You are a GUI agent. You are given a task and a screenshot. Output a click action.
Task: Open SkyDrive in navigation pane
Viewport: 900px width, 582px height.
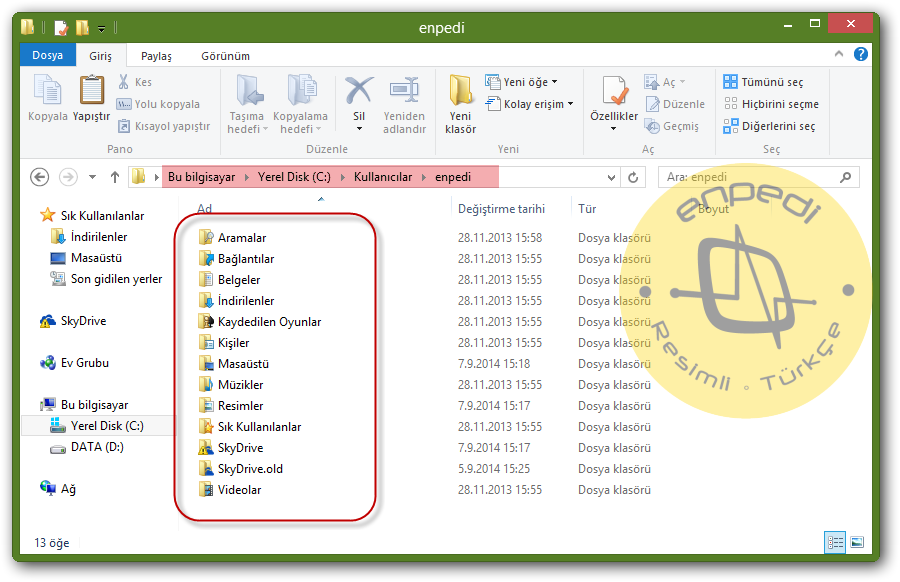tap(73, 321)
